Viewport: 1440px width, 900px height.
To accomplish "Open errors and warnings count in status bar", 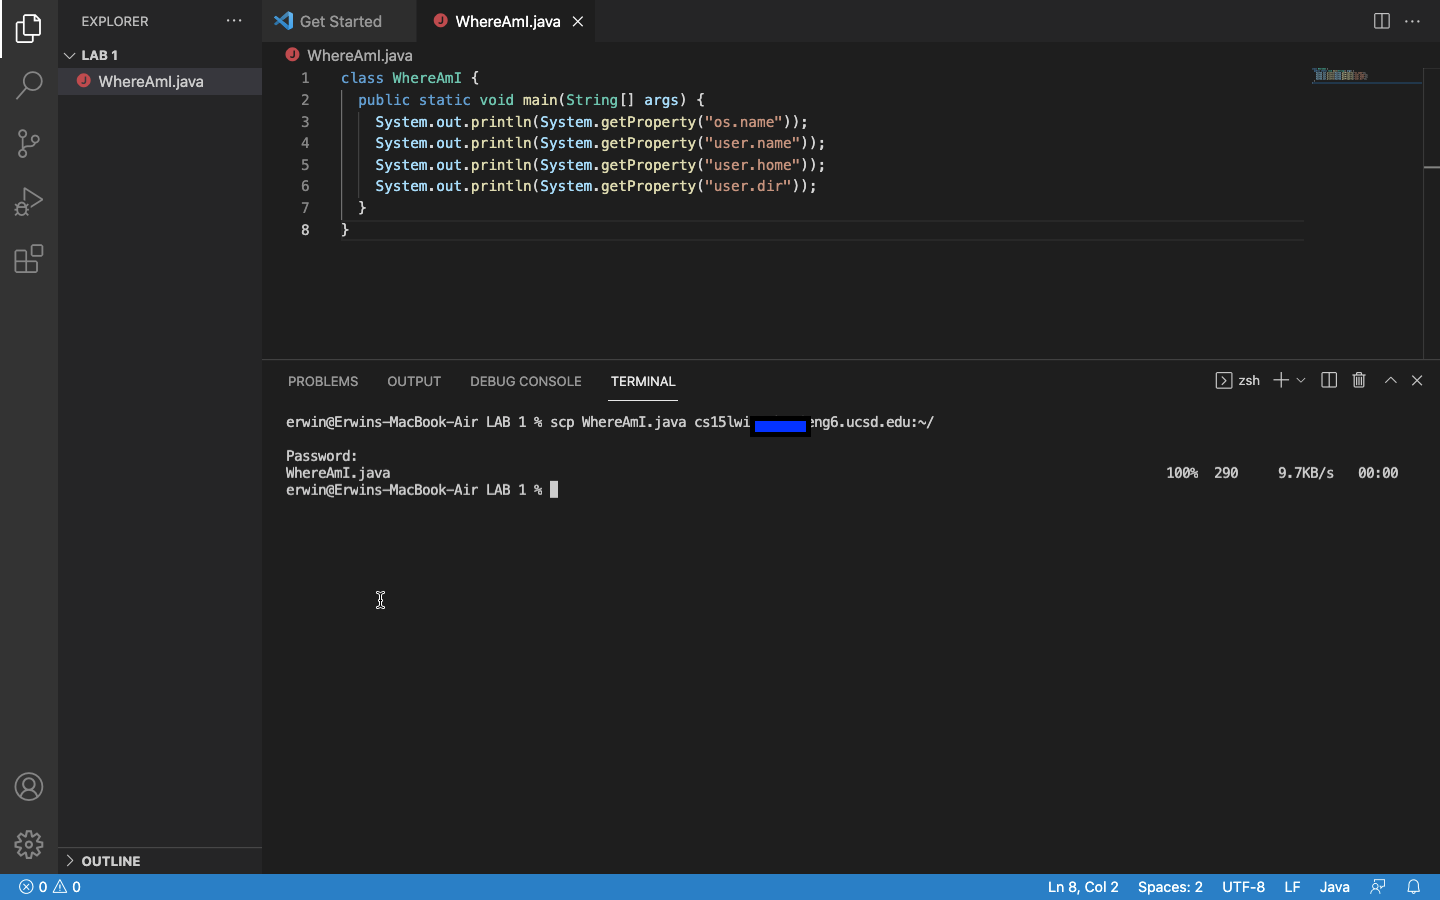I will pyautogui.click(x=50, y=887).
